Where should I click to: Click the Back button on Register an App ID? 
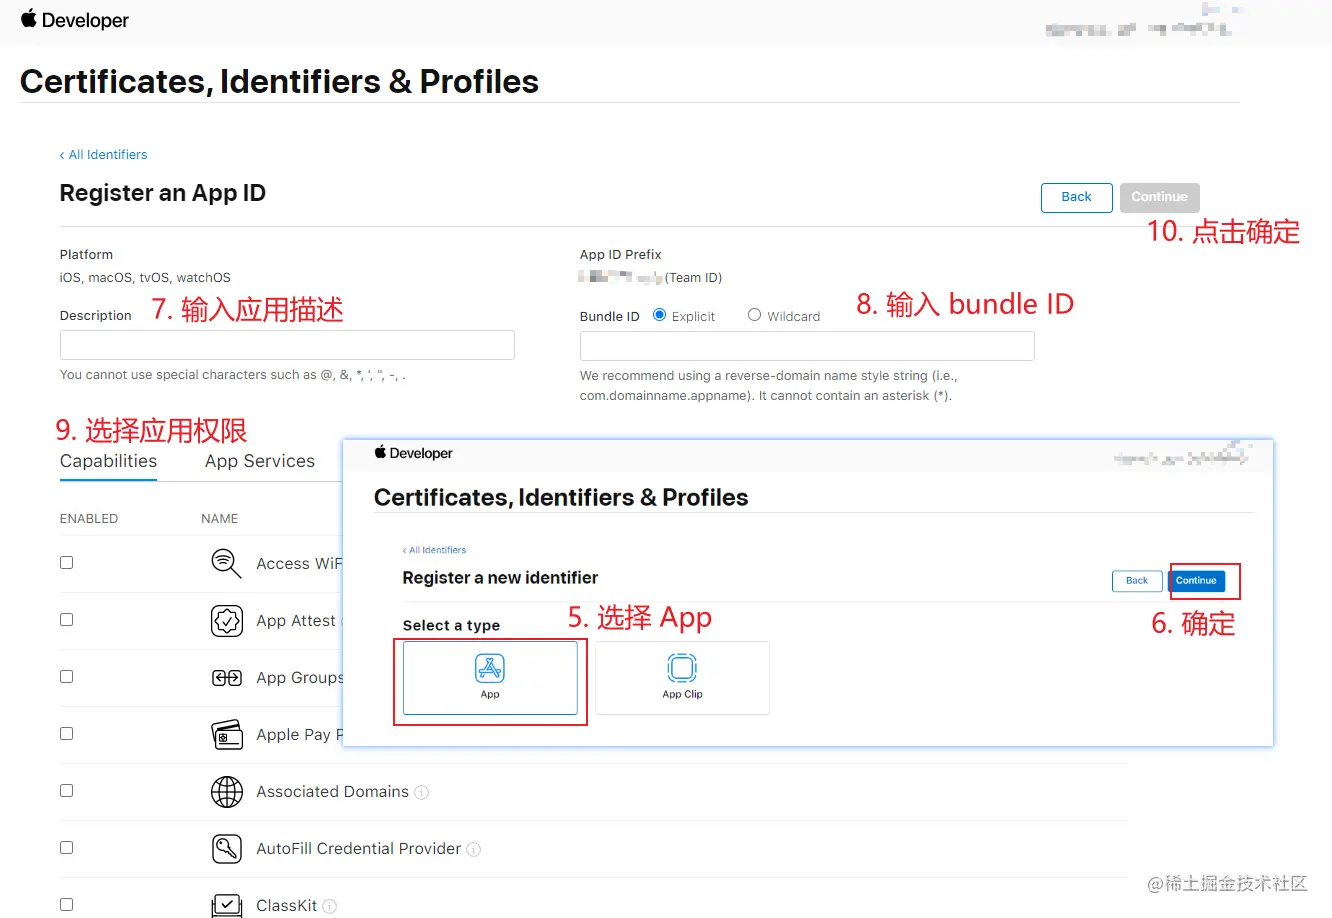click(1077, 197)
